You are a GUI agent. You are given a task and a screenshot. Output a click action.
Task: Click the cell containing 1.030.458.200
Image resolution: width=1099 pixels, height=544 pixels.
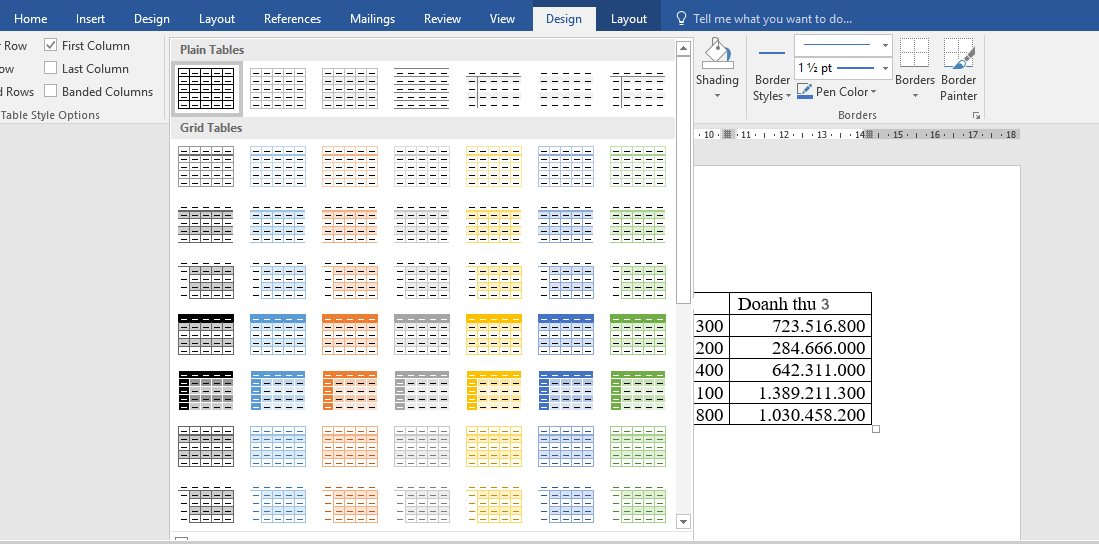pos(800,414)
